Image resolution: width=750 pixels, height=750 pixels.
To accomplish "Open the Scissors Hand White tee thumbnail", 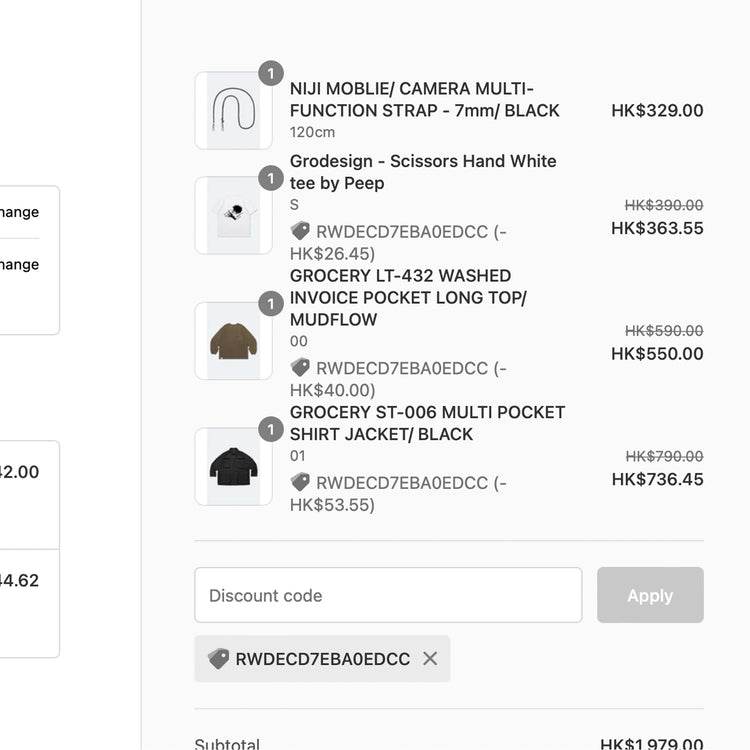I will point(233,216).
